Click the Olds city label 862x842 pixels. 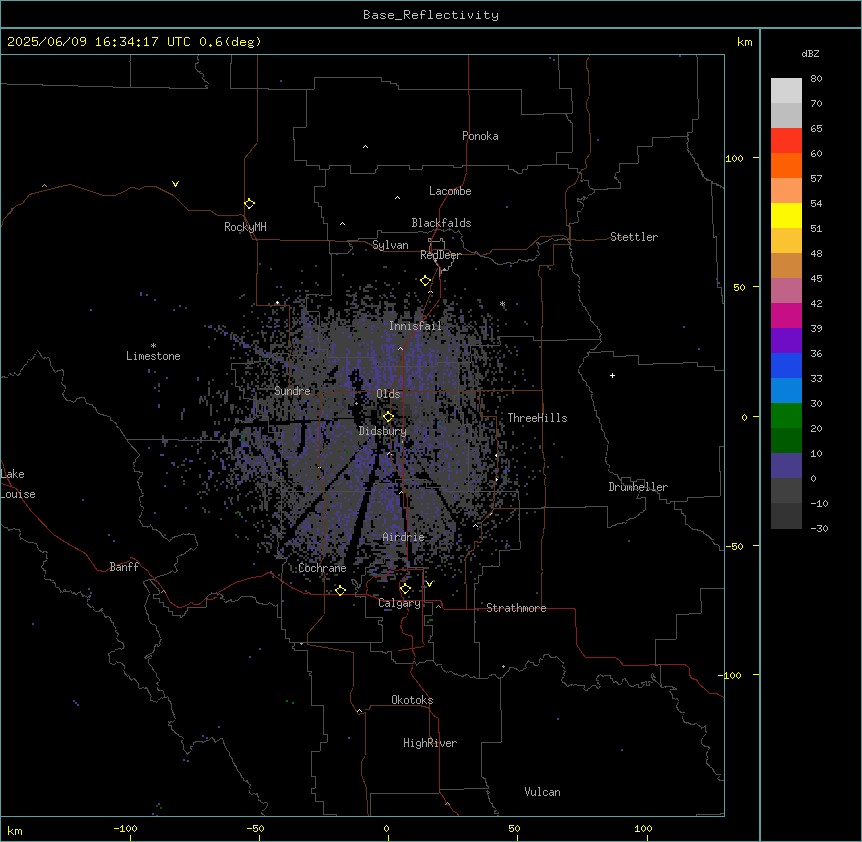click(388, 394)
